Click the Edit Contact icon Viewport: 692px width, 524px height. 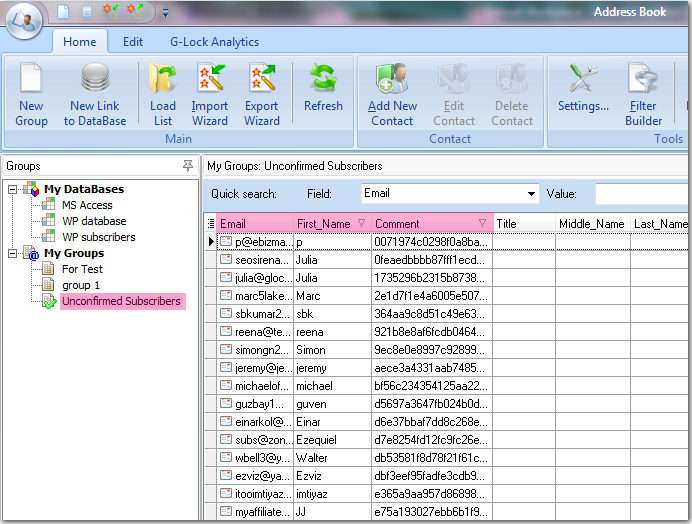tap(453, 79)
